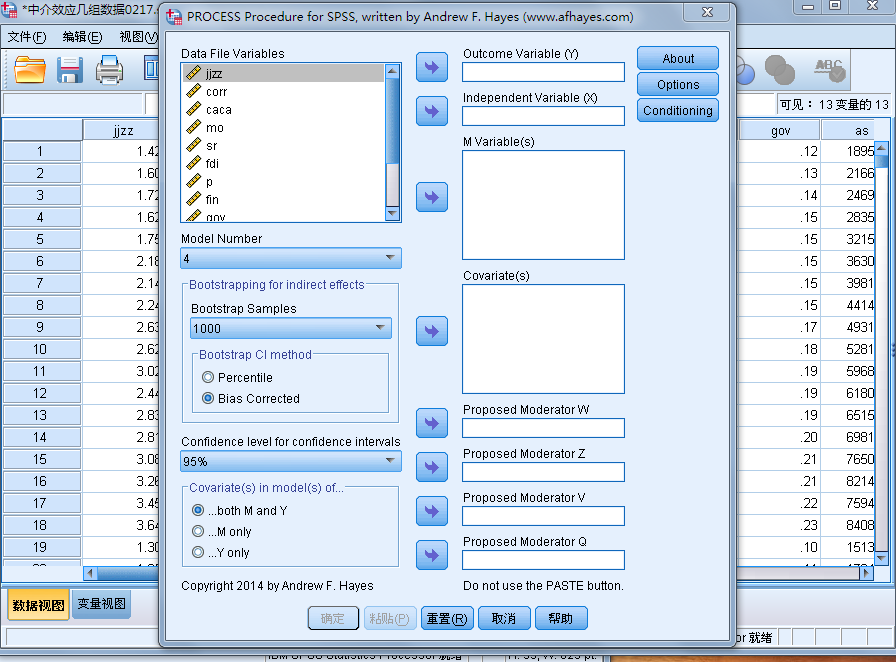Select p variable in list

click(x=284, y=181)
